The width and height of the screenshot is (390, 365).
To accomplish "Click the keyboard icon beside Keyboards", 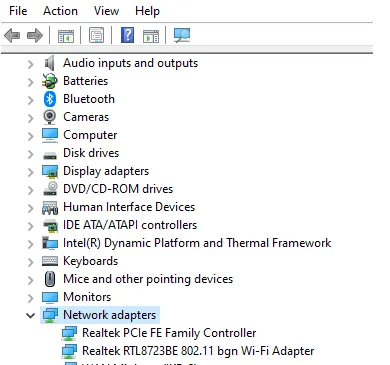I will (x=50, y=261).
